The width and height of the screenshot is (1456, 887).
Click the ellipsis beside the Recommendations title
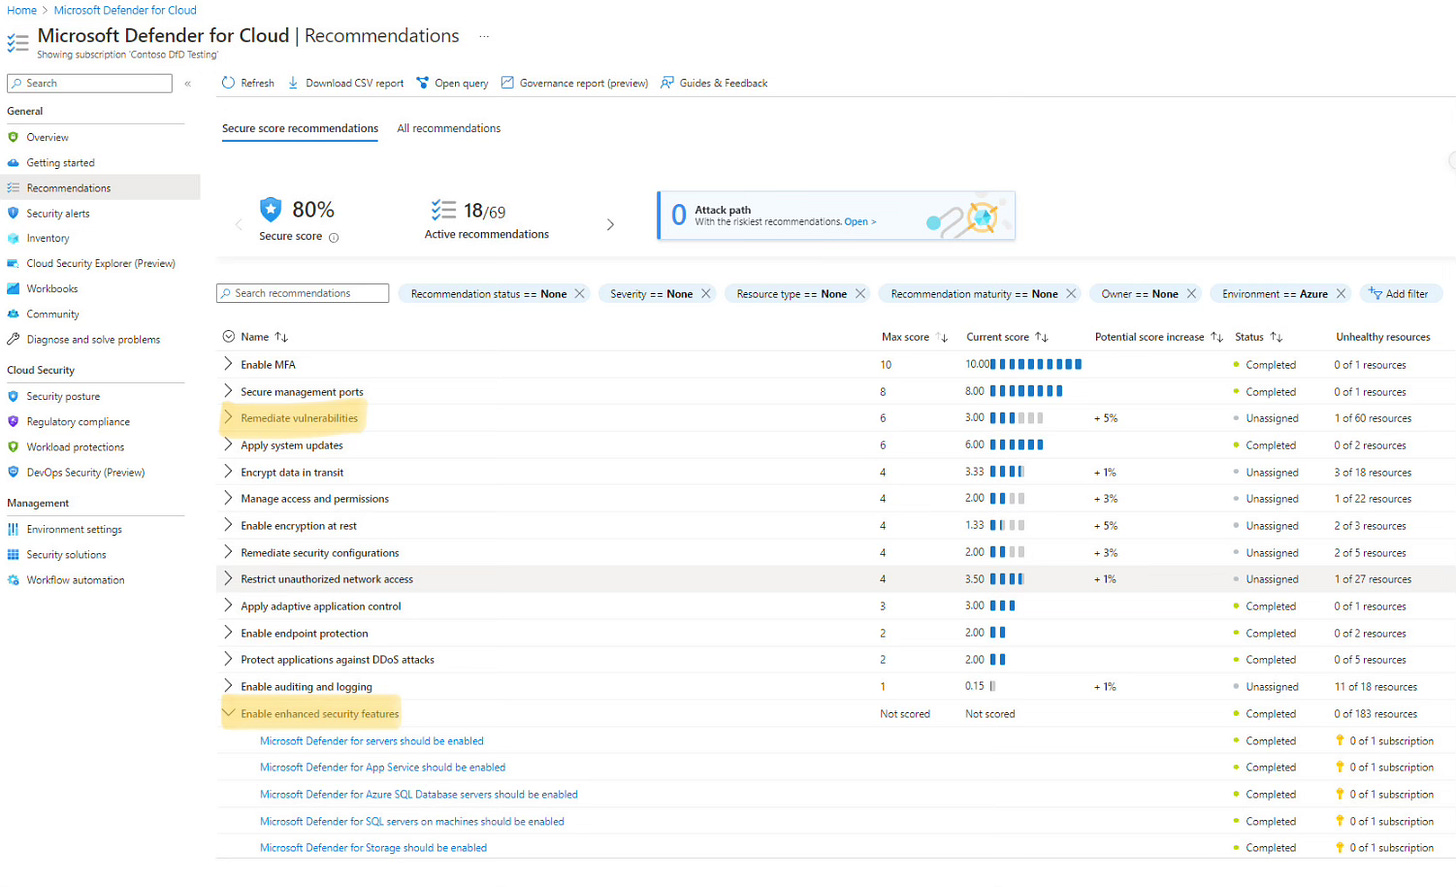coord(484,36)
